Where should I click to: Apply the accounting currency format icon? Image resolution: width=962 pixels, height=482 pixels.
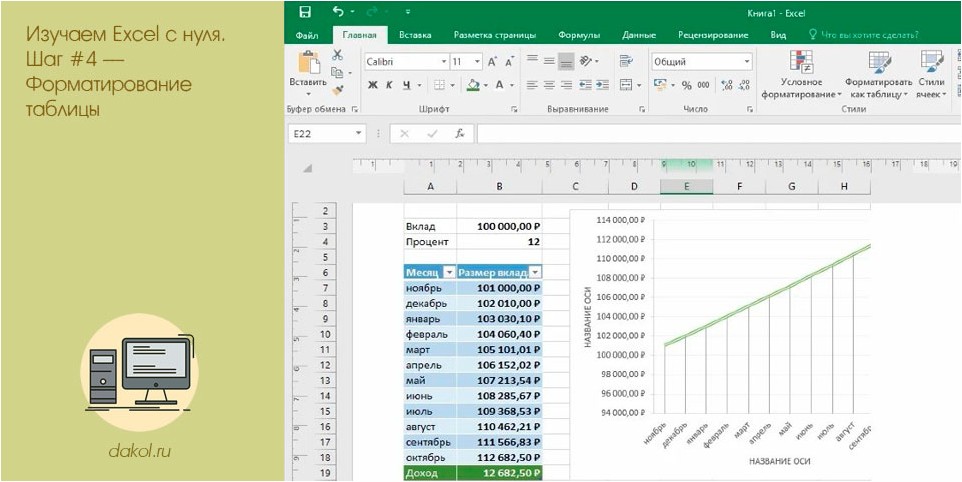click(x=660, y=85)
